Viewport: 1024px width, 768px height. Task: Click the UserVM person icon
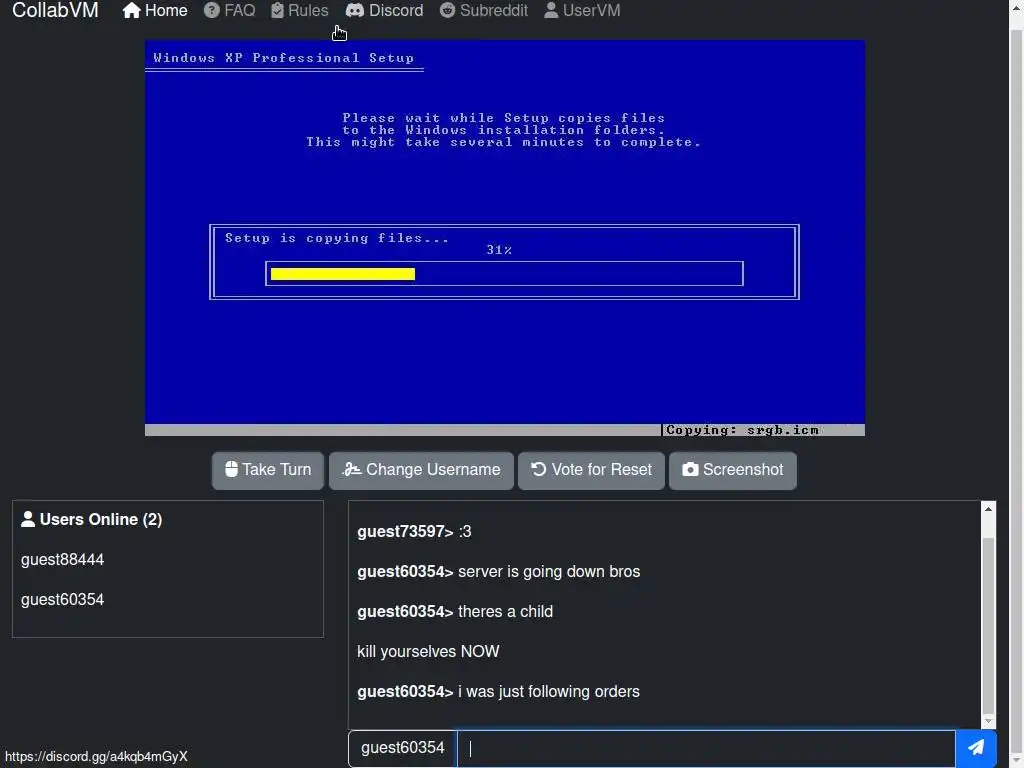pyautogui.click(x=551, y=10)
